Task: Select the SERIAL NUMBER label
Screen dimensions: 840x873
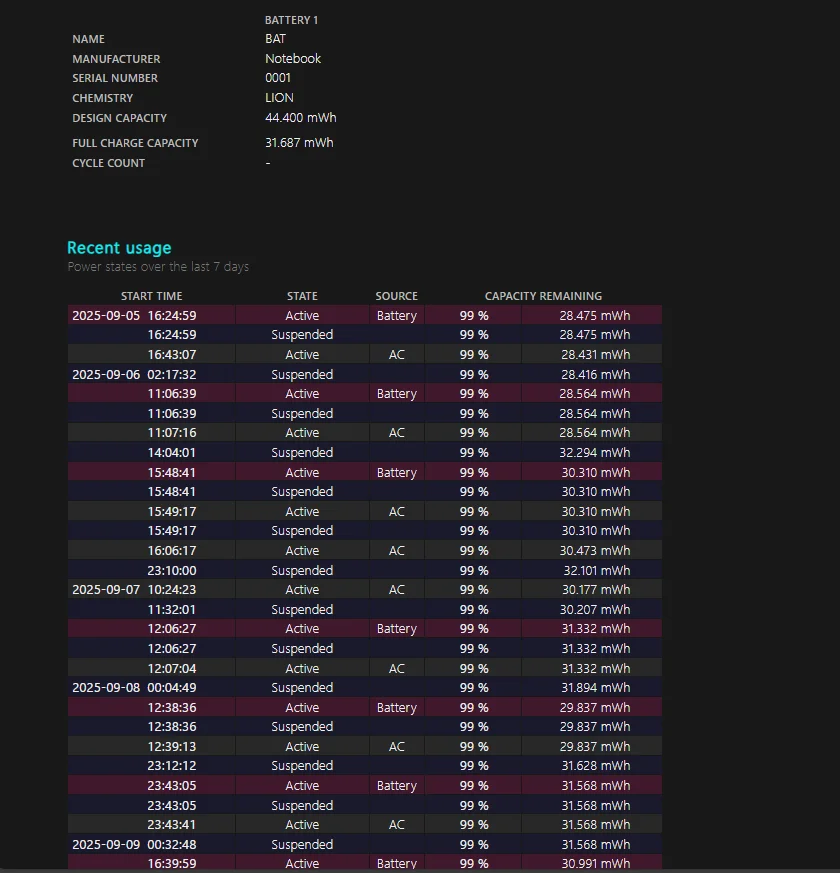Action: [114, 78]
